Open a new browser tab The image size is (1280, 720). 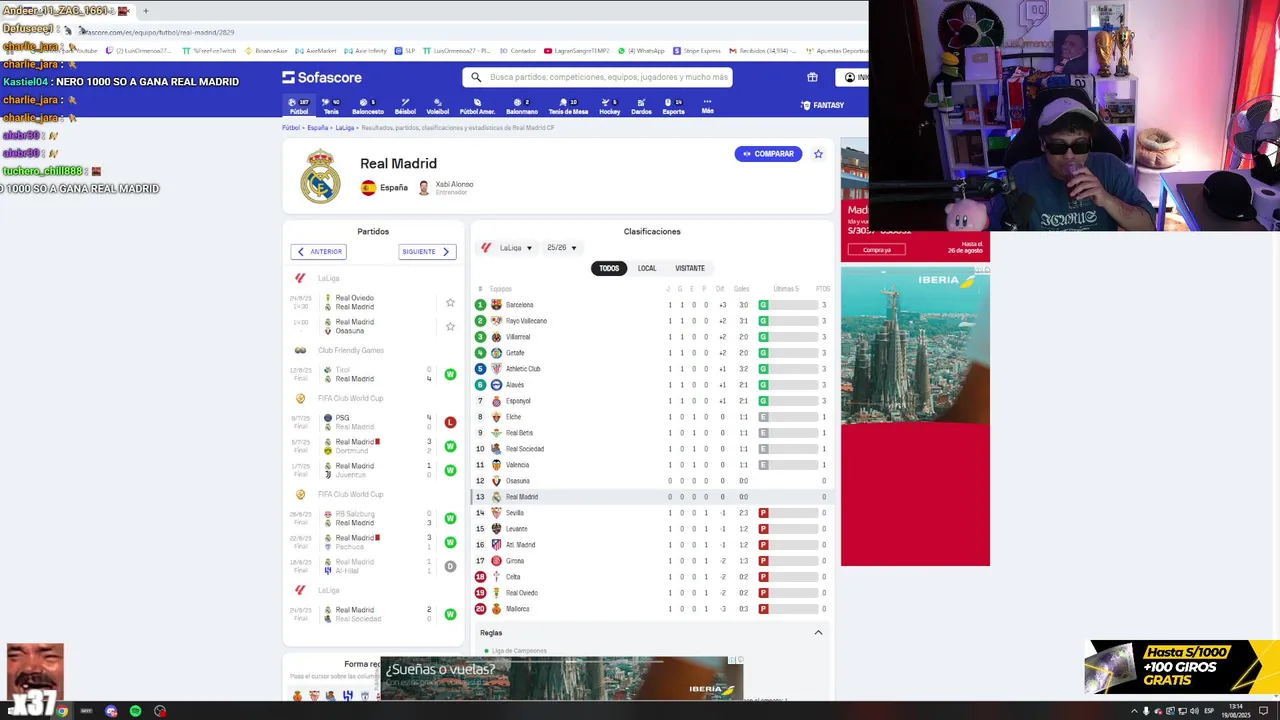[145, 11]
